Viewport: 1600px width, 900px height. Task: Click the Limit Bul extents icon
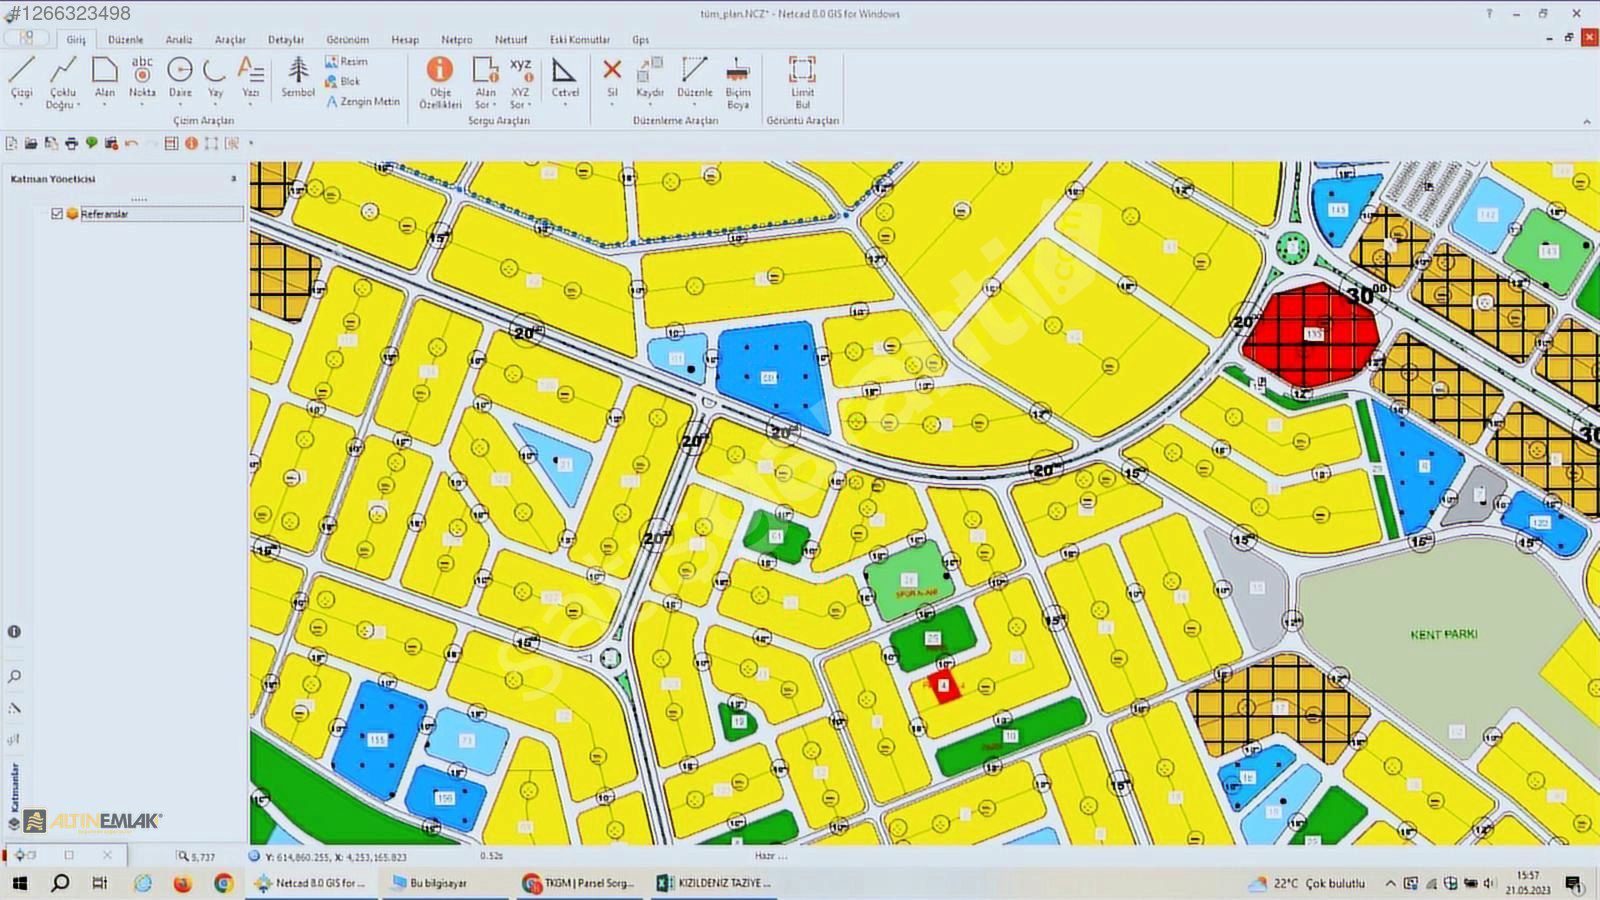pos(802,82)
